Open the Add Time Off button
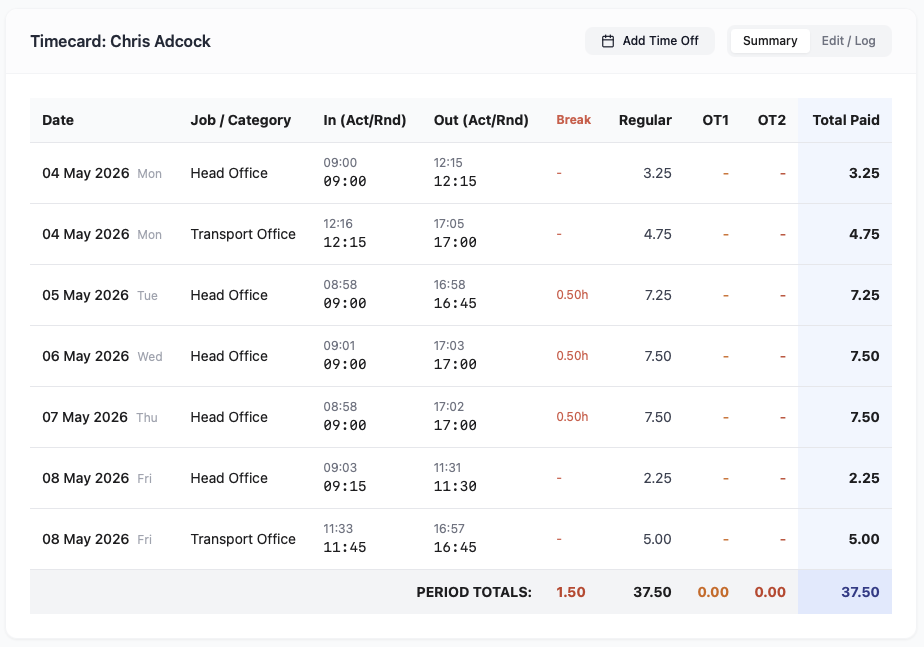Screen dimensions: 924x647 [x=649, y=41]
